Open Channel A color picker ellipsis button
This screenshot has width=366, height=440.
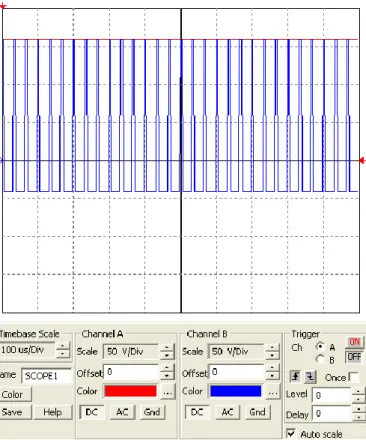click(x=168, y=392)
